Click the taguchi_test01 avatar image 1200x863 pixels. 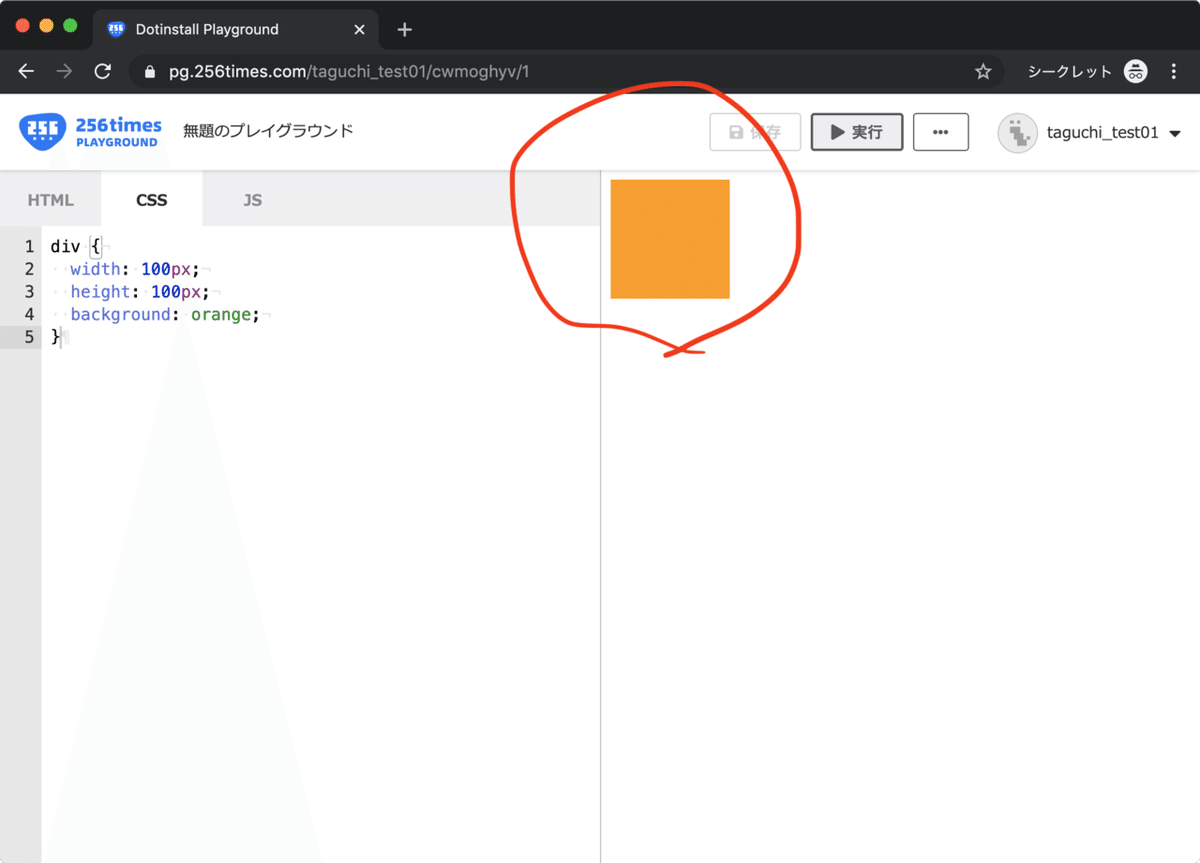1017,133
